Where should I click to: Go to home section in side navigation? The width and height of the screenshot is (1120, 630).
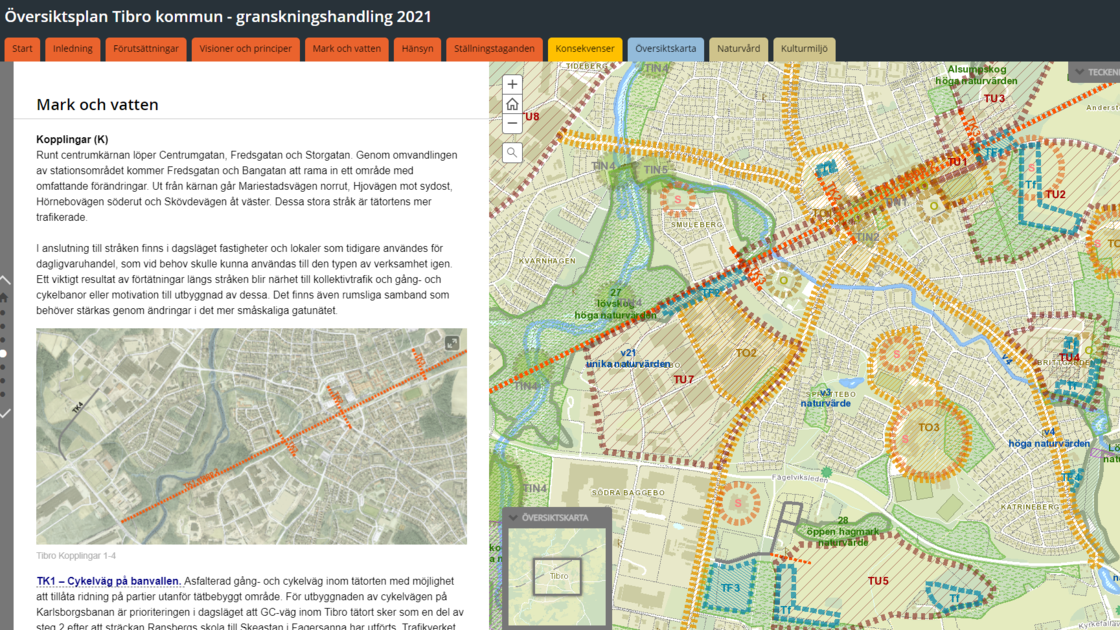(x=4, y=298)
